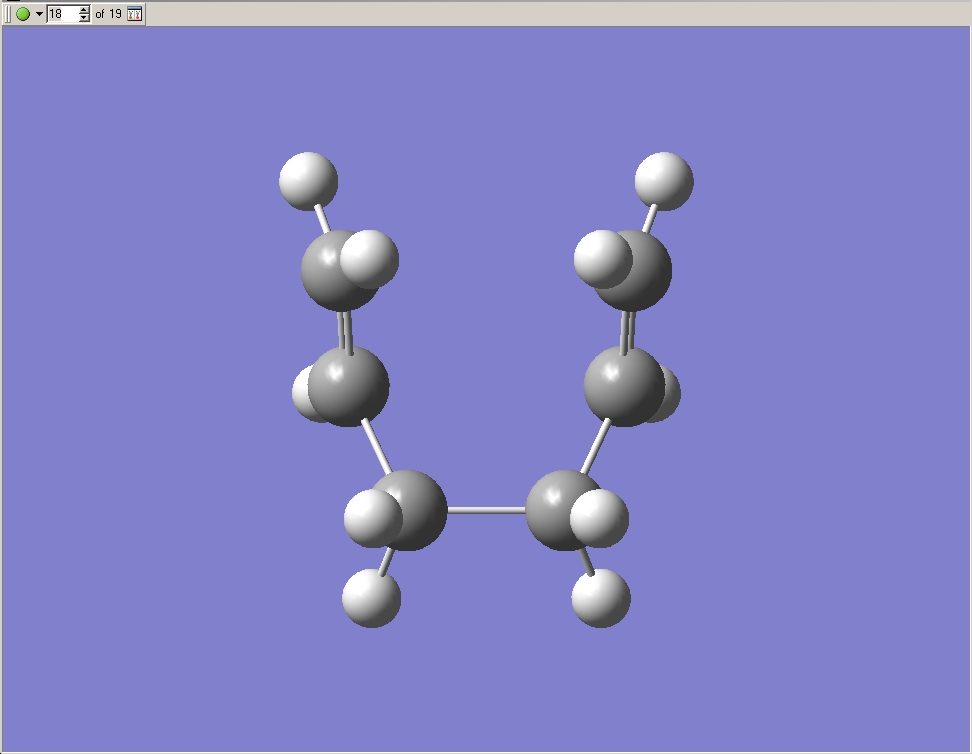Click the diagonal bond below middle-left carbon

pyautogui.click(x=376, y=446)
